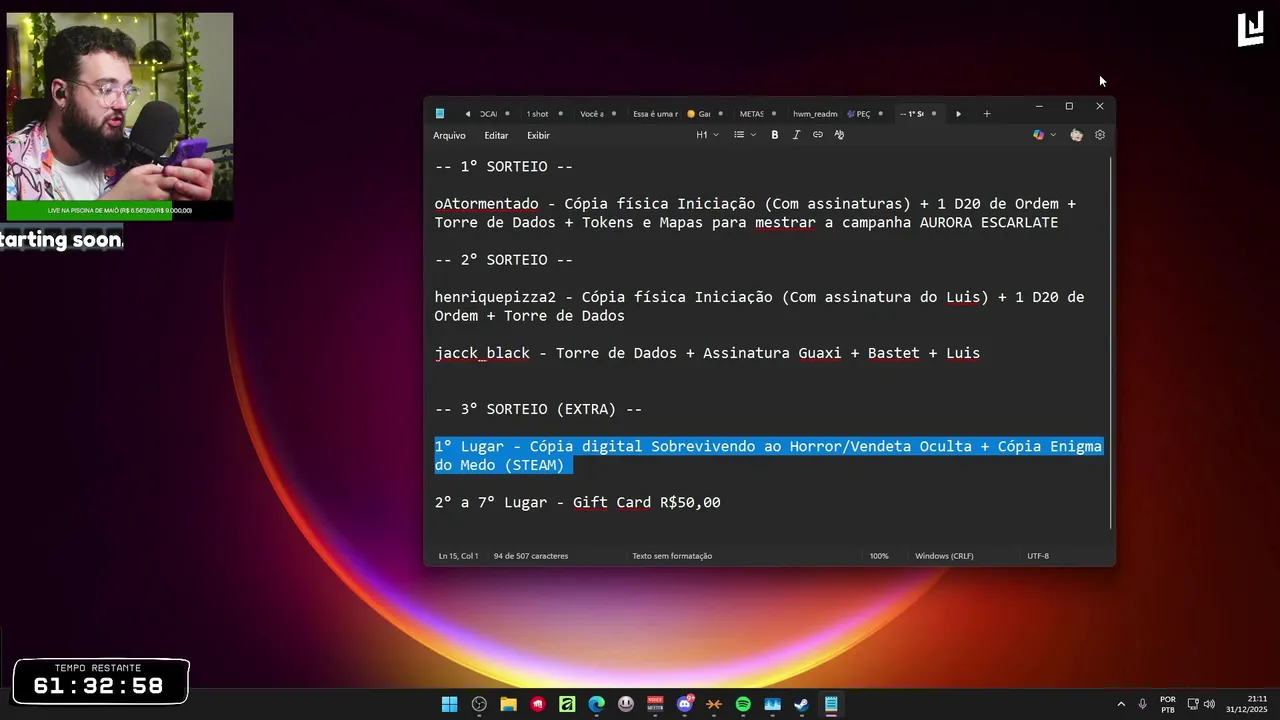Insert a link using the toolbar link icon

pos(817,135)
